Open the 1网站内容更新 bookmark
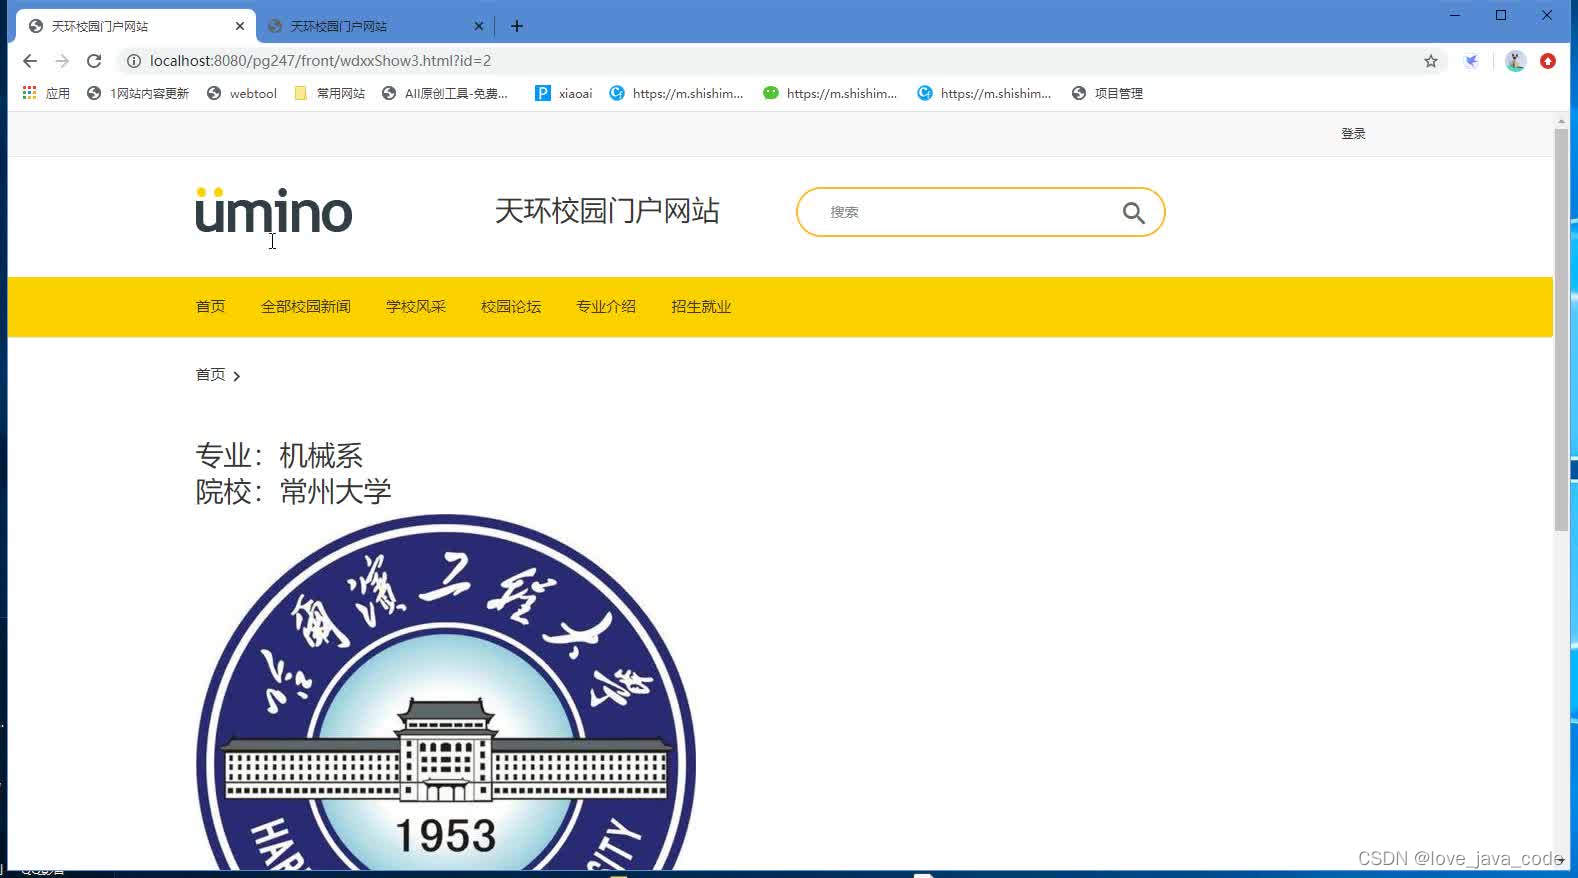 [x=138, y=93]
